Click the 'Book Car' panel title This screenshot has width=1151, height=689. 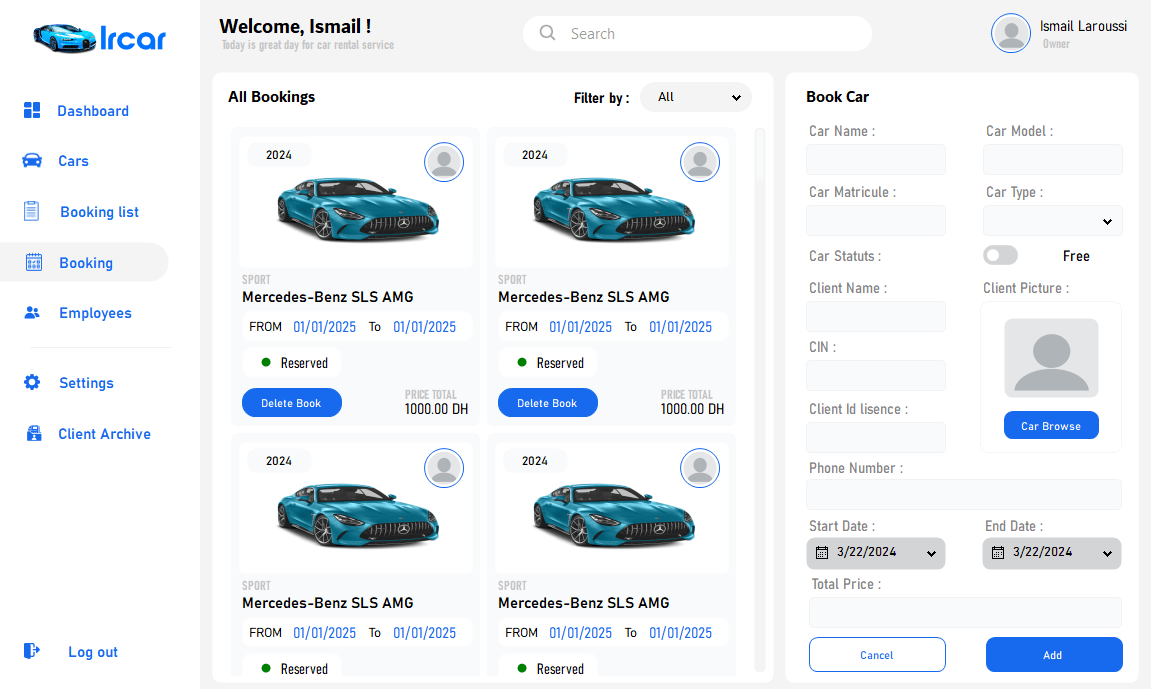point(838,97)
